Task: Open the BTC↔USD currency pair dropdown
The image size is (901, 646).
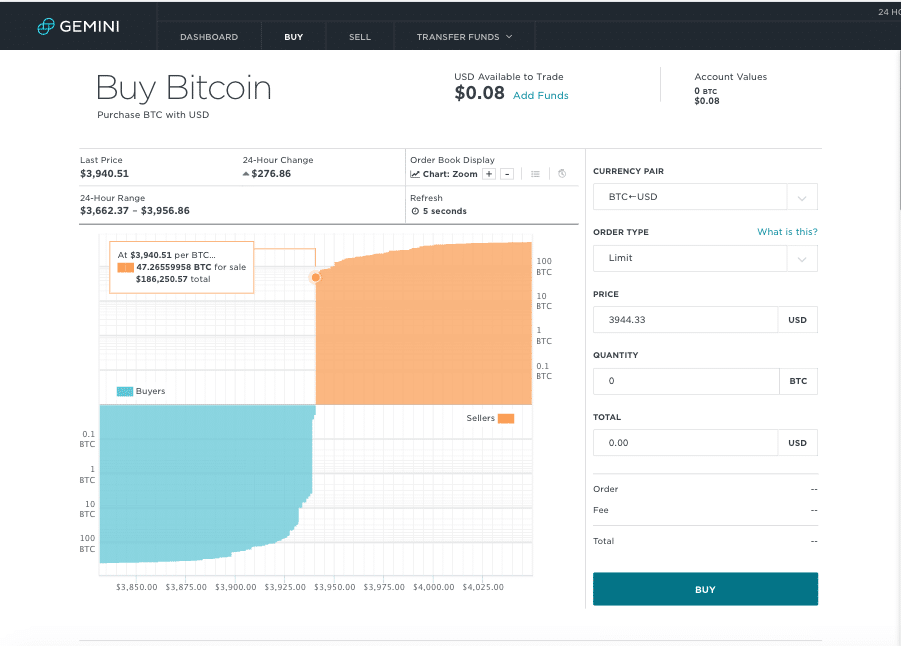Action: 802,196
